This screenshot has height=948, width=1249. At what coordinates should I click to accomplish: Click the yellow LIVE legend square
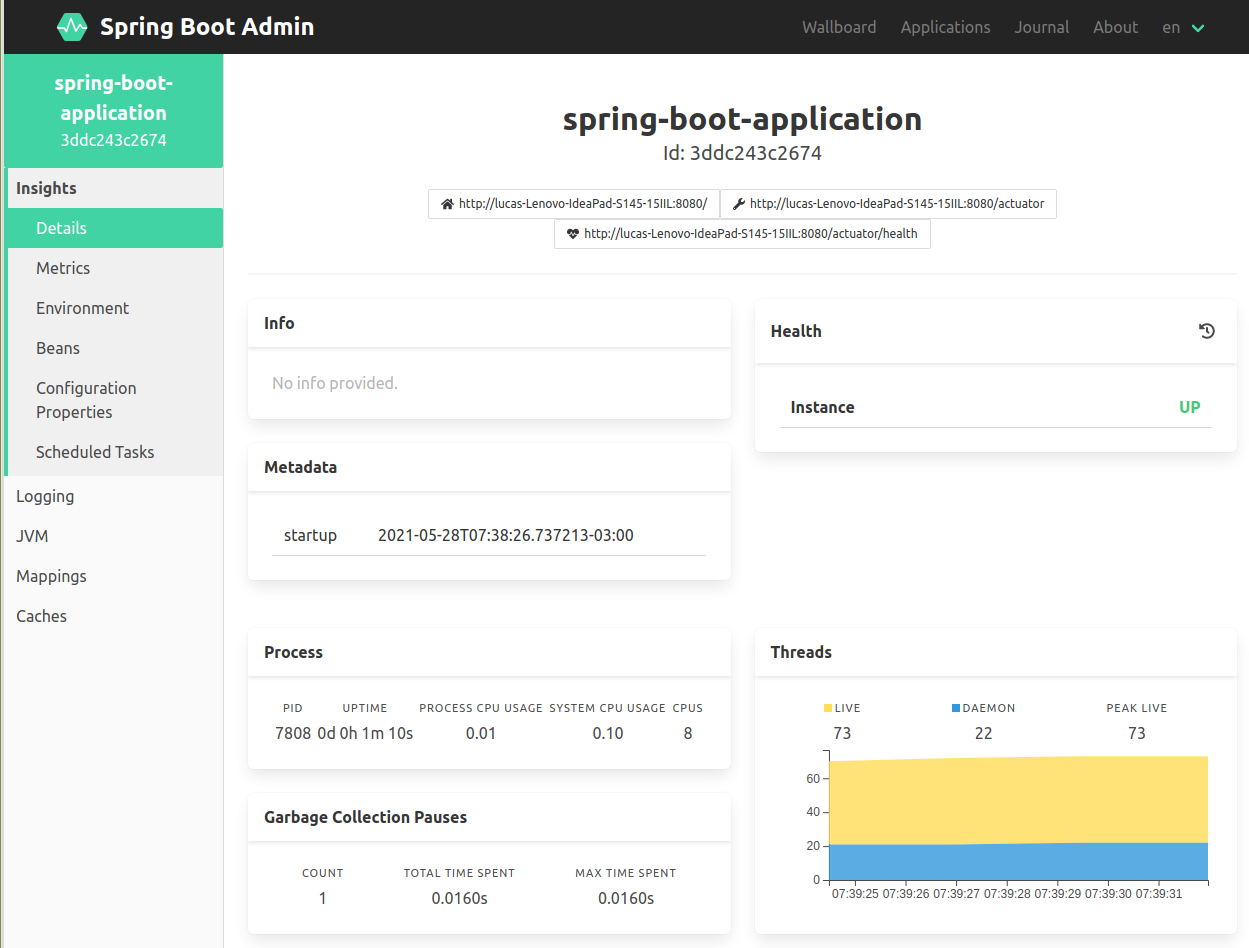tap(828, 708)
